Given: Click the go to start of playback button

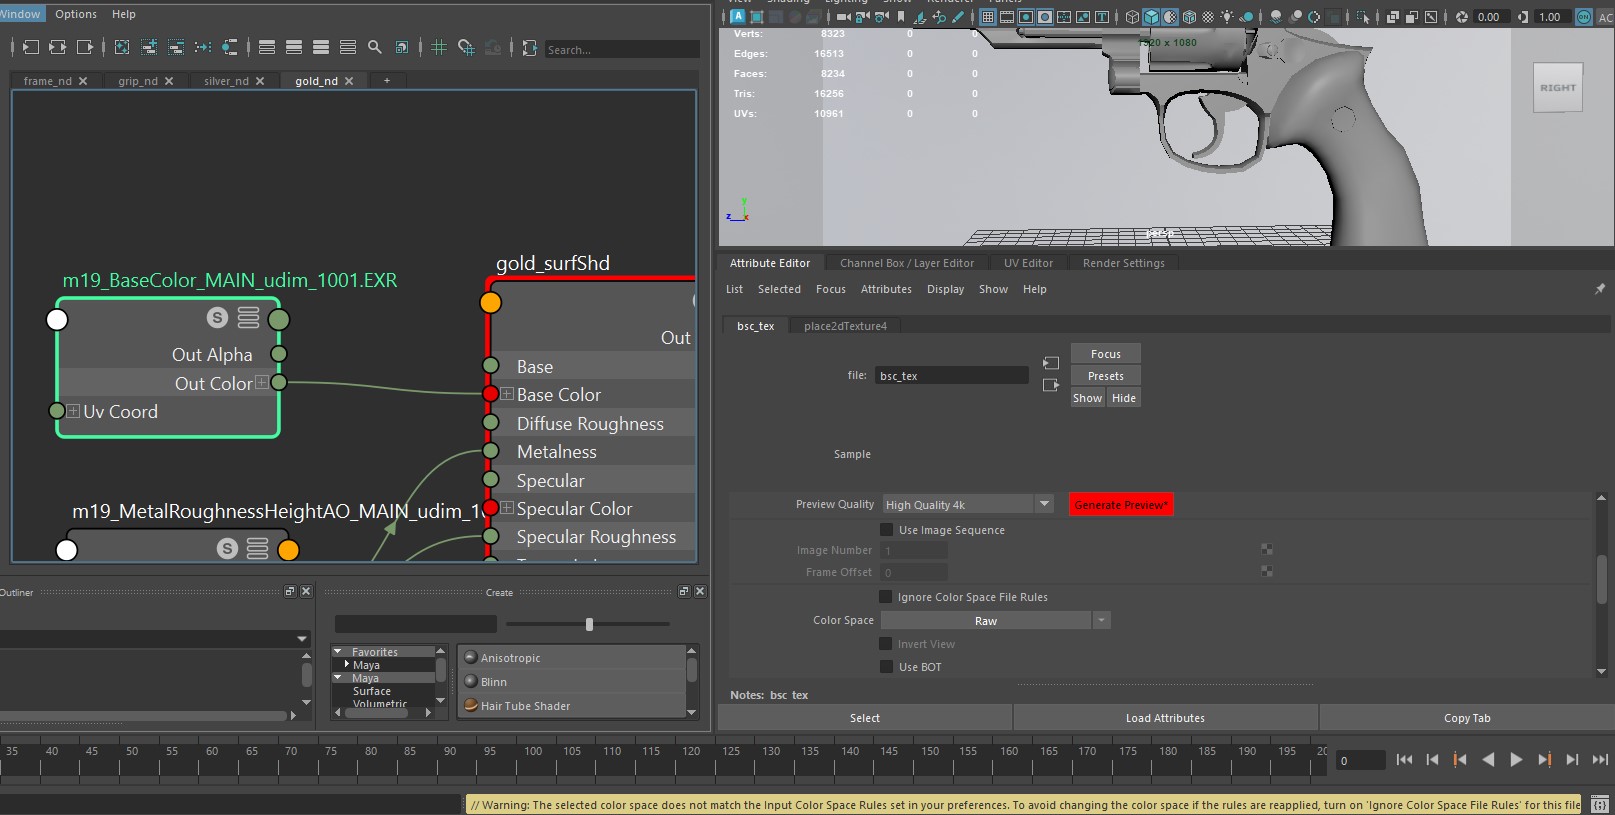Looking at the screenshot, I should click(1404, 760).
